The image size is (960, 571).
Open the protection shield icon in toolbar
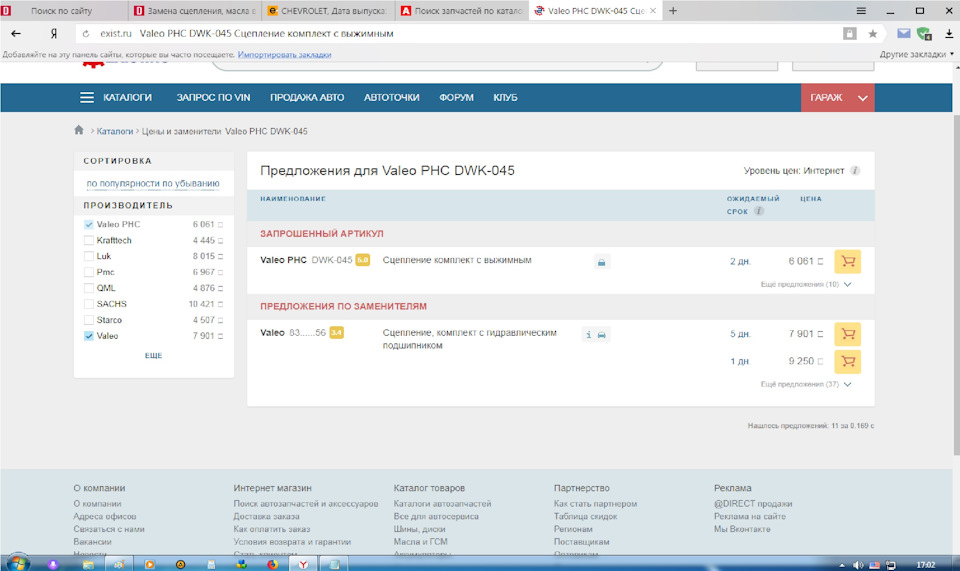coord(924,34)
